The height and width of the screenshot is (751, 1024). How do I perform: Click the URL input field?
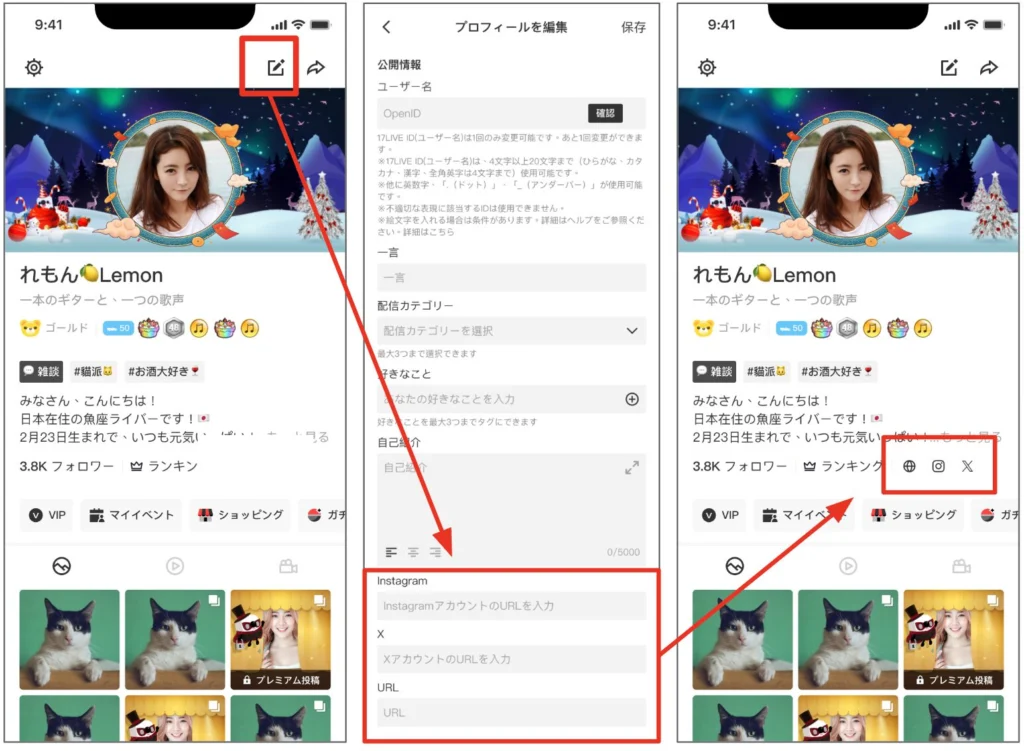(511, 712)
